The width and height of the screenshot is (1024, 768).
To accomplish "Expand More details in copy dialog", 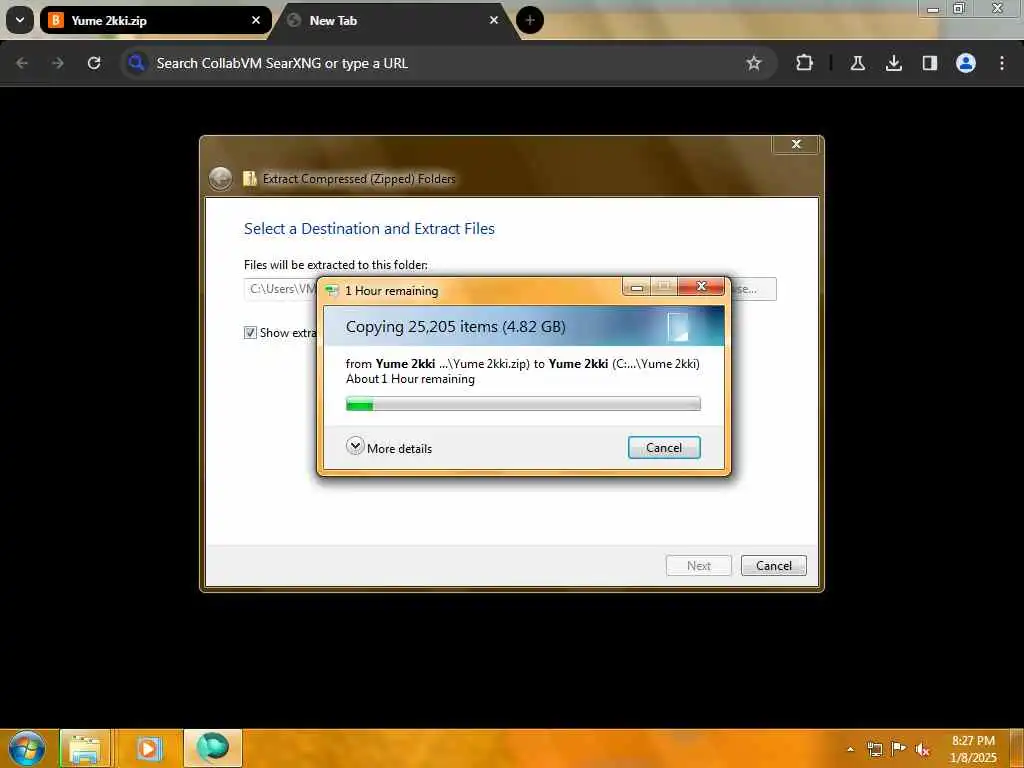I will tap(389, 448).
